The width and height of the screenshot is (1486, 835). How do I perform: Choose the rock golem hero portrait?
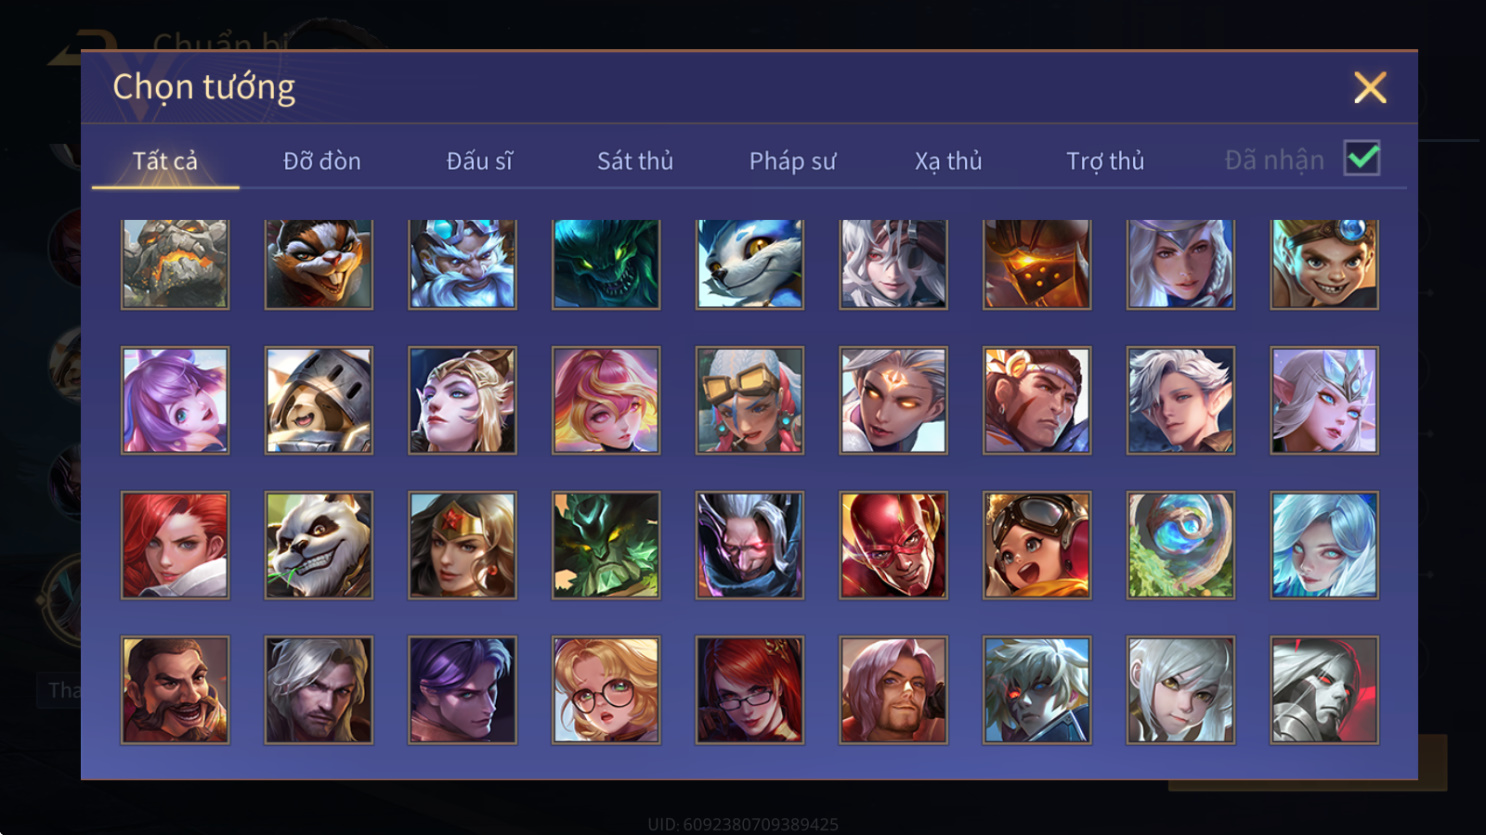pyautogui.click(x=175, y=264)
